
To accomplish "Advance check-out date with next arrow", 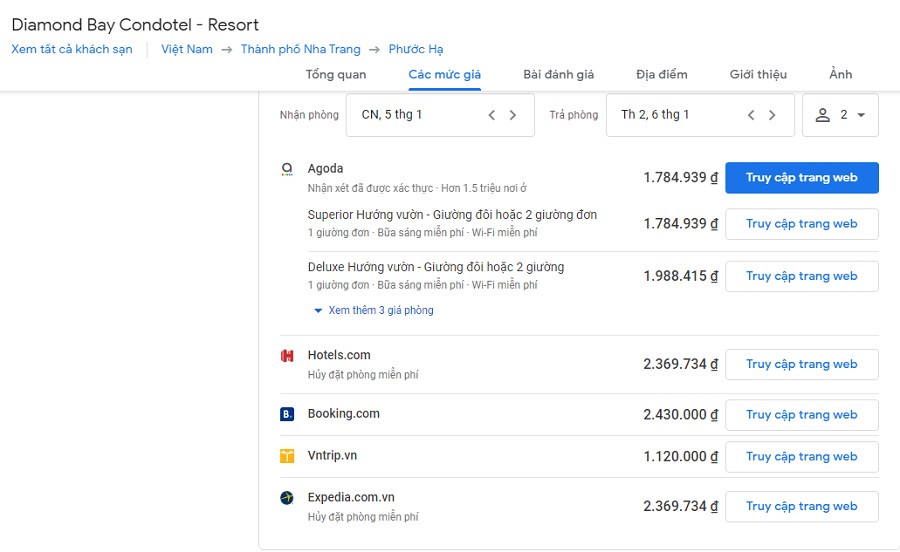I will [772, 115].
